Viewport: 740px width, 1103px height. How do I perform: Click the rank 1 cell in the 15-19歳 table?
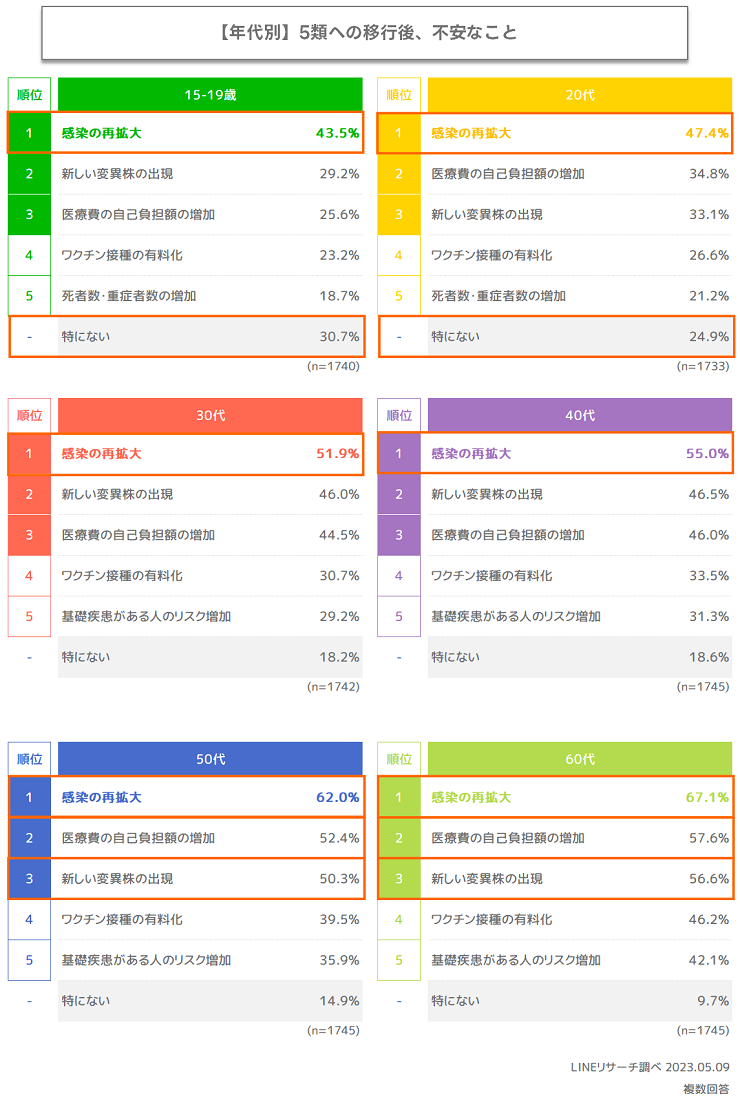pyautogui.click(x=30, y=133)
